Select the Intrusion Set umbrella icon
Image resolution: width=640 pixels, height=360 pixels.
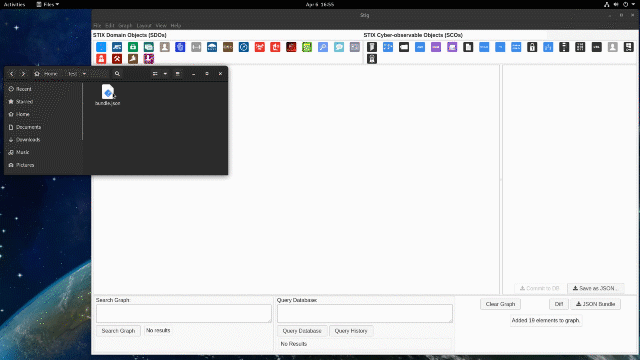212,47
